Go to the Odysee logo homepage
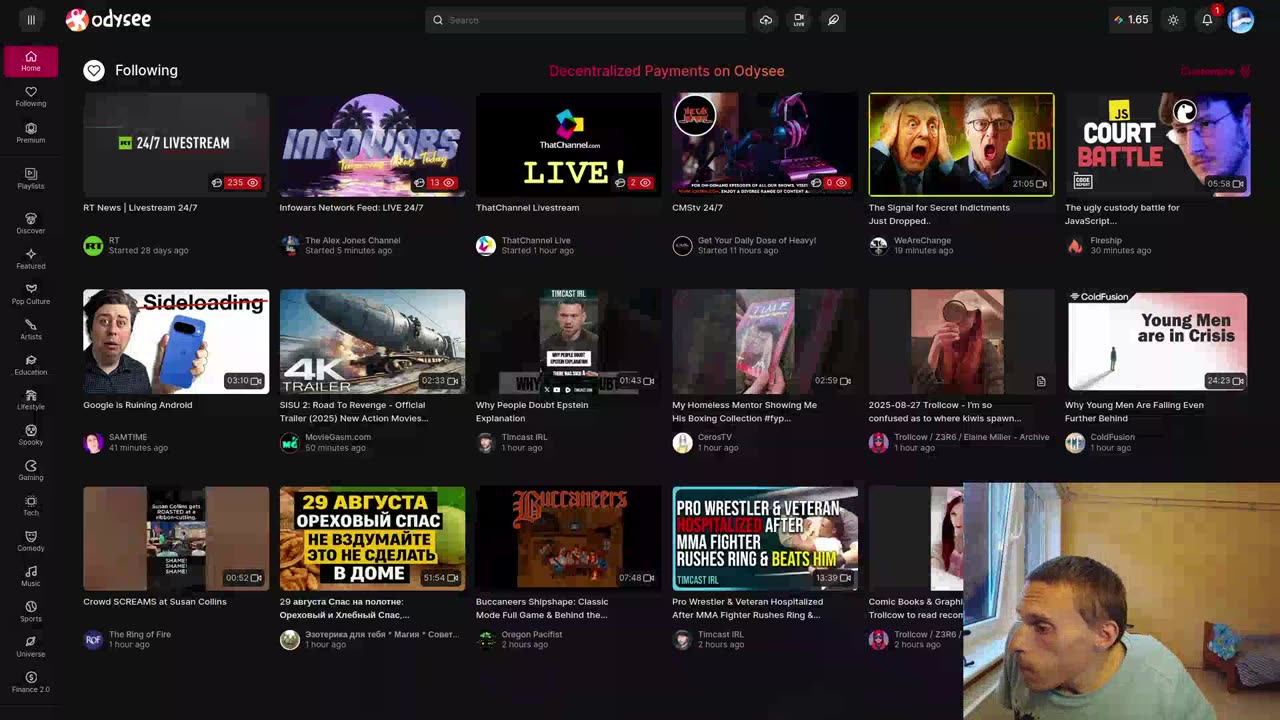The height and width of the screenshot is (720, 1280). (108, 20)
